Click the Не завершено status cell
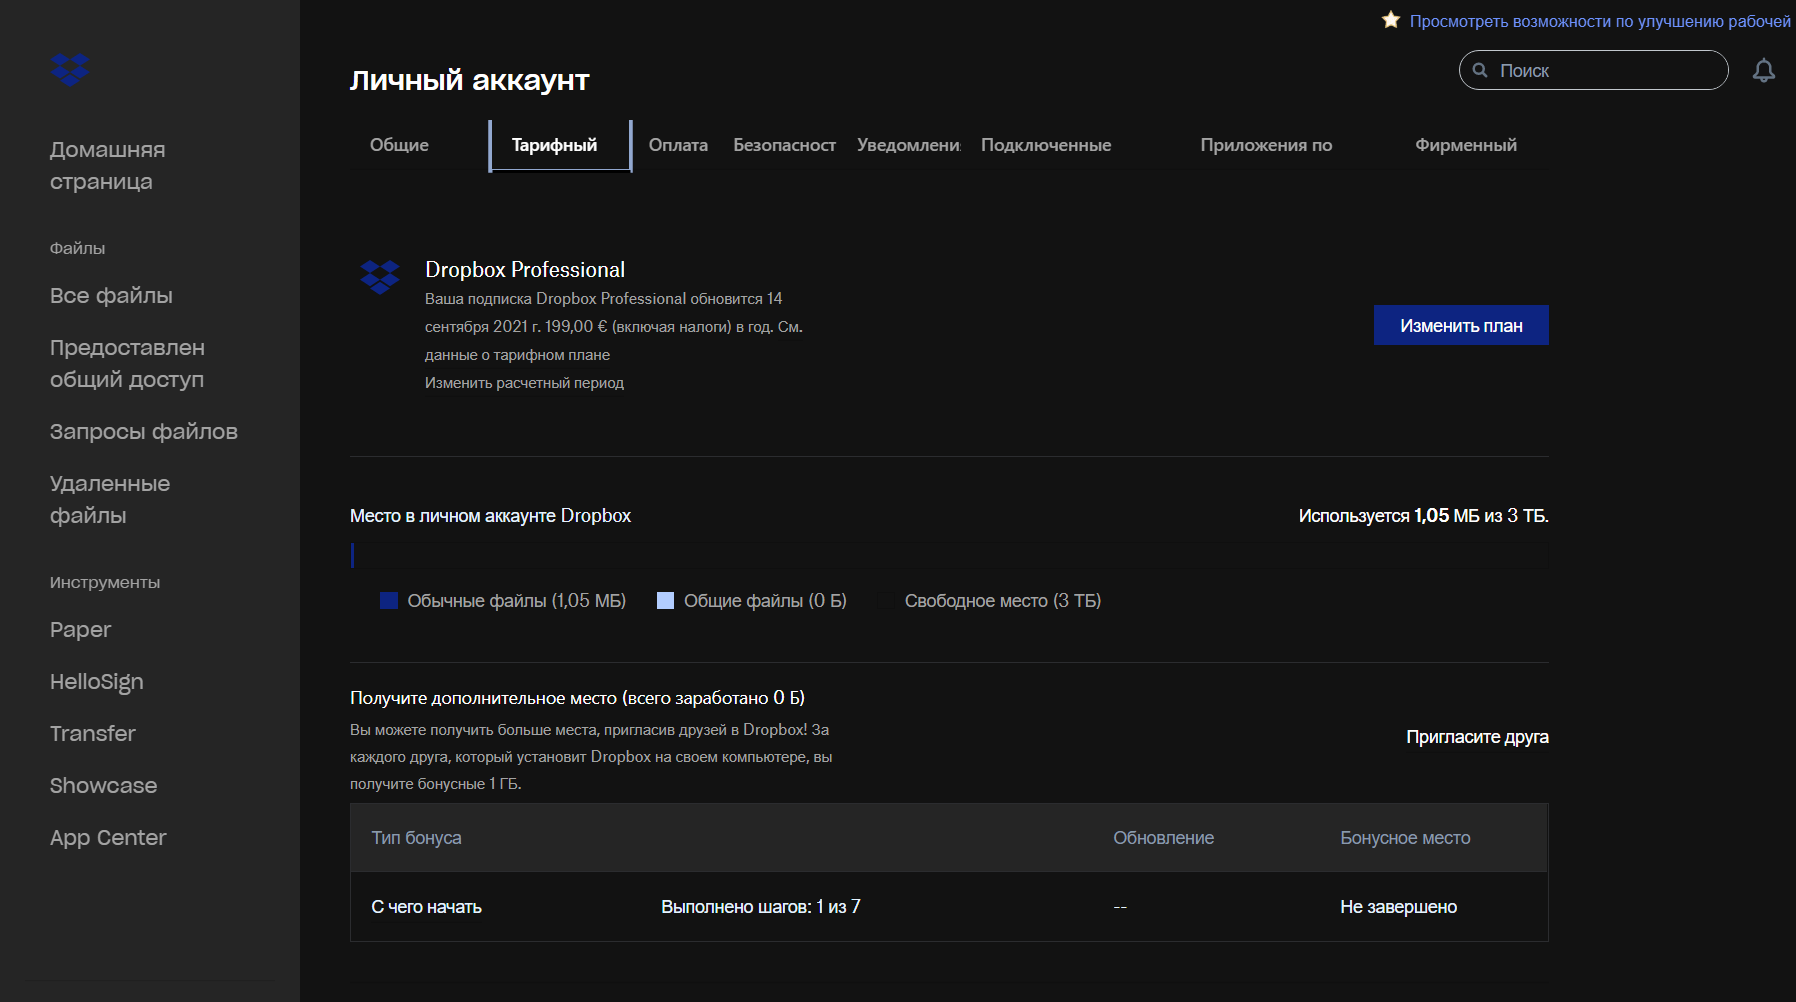Screen dimensions: 1796x1002 pyautogui.click(x=1398, y=907)
